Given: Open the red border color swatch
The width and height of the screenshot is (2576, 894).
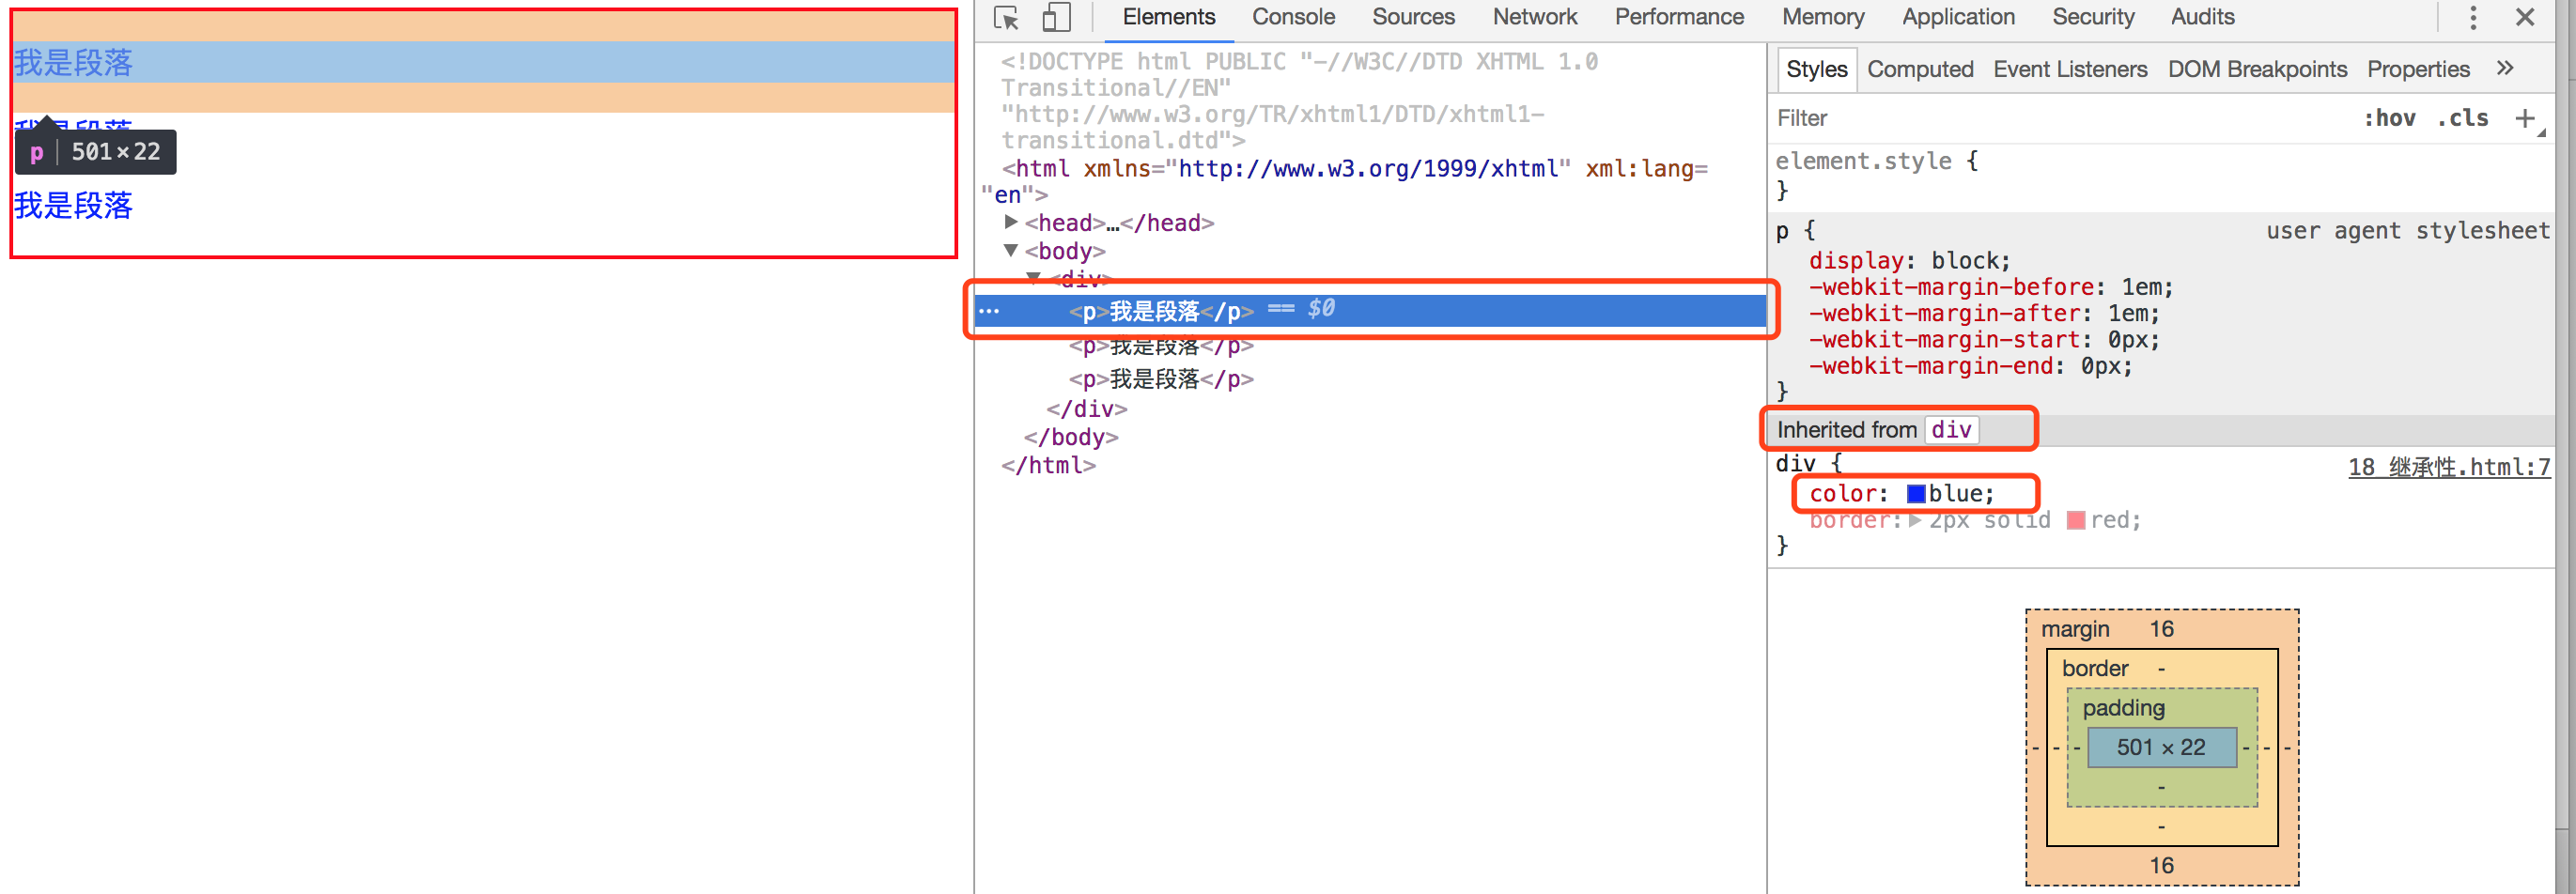Looking at the screenshot, I should 2076,520.
